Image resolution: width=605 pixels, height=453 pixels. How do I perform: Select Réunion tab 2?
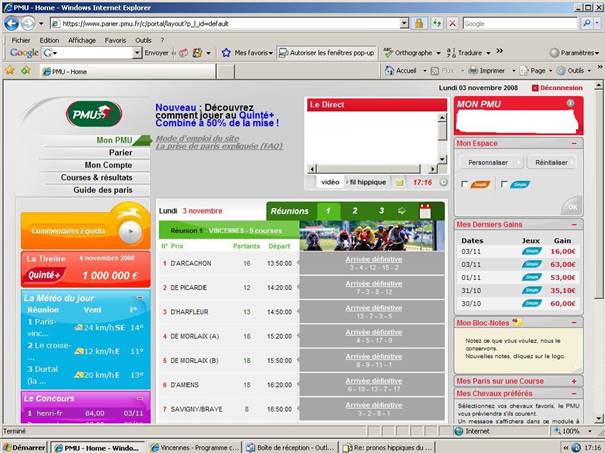355,211
